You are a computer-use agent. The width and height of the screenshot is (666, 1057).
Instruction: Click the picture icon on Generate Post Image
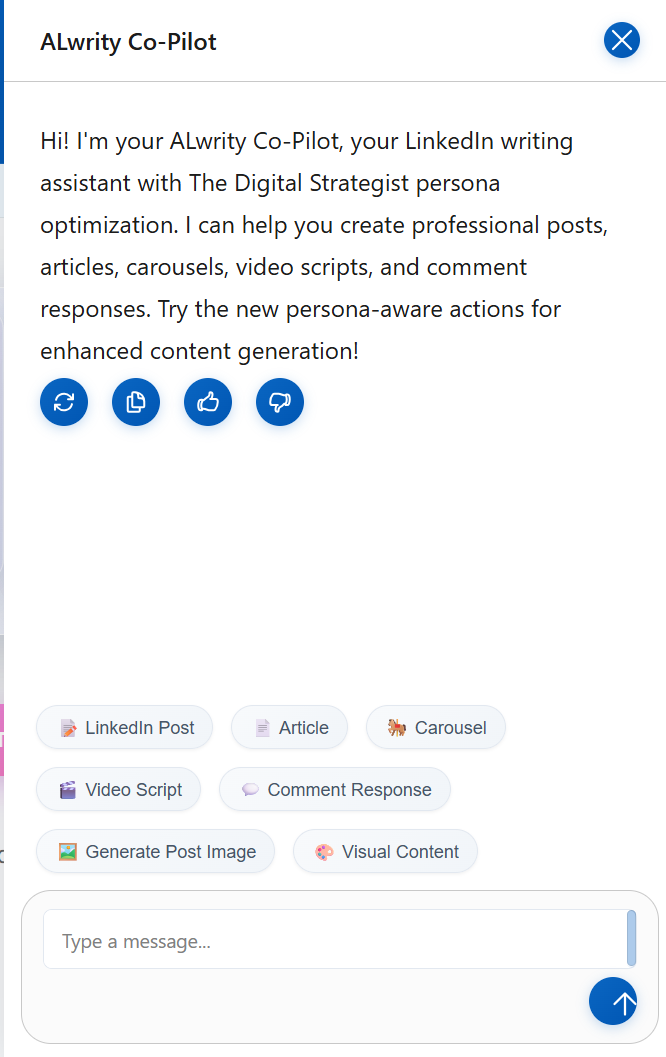coord(68,852)
